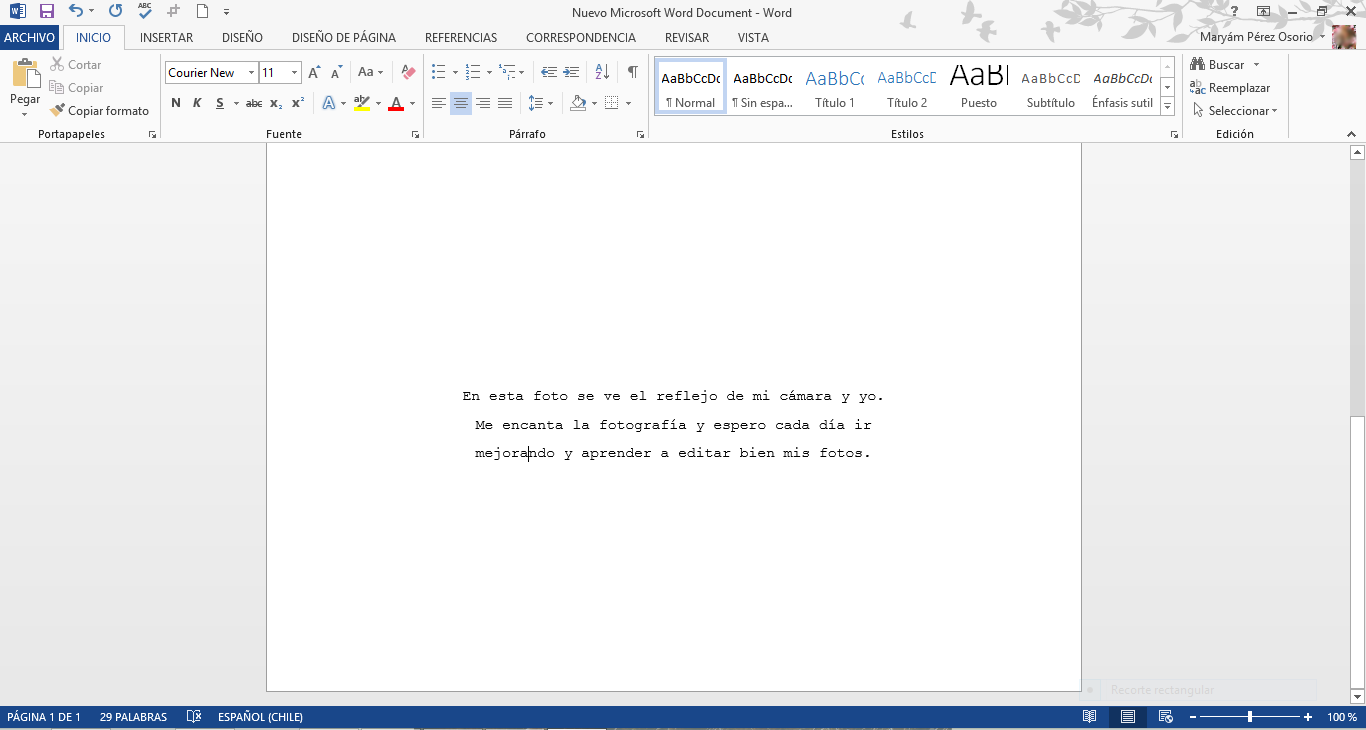Align text right
Viewport: 1366px width, 730px height.
(483, 103)
